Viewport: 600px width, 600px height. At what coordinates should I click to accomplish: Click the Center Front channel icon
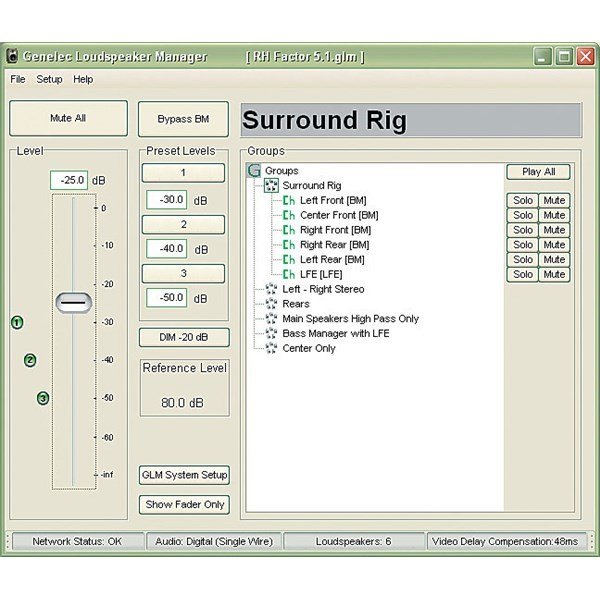click(x=289, y=215)
